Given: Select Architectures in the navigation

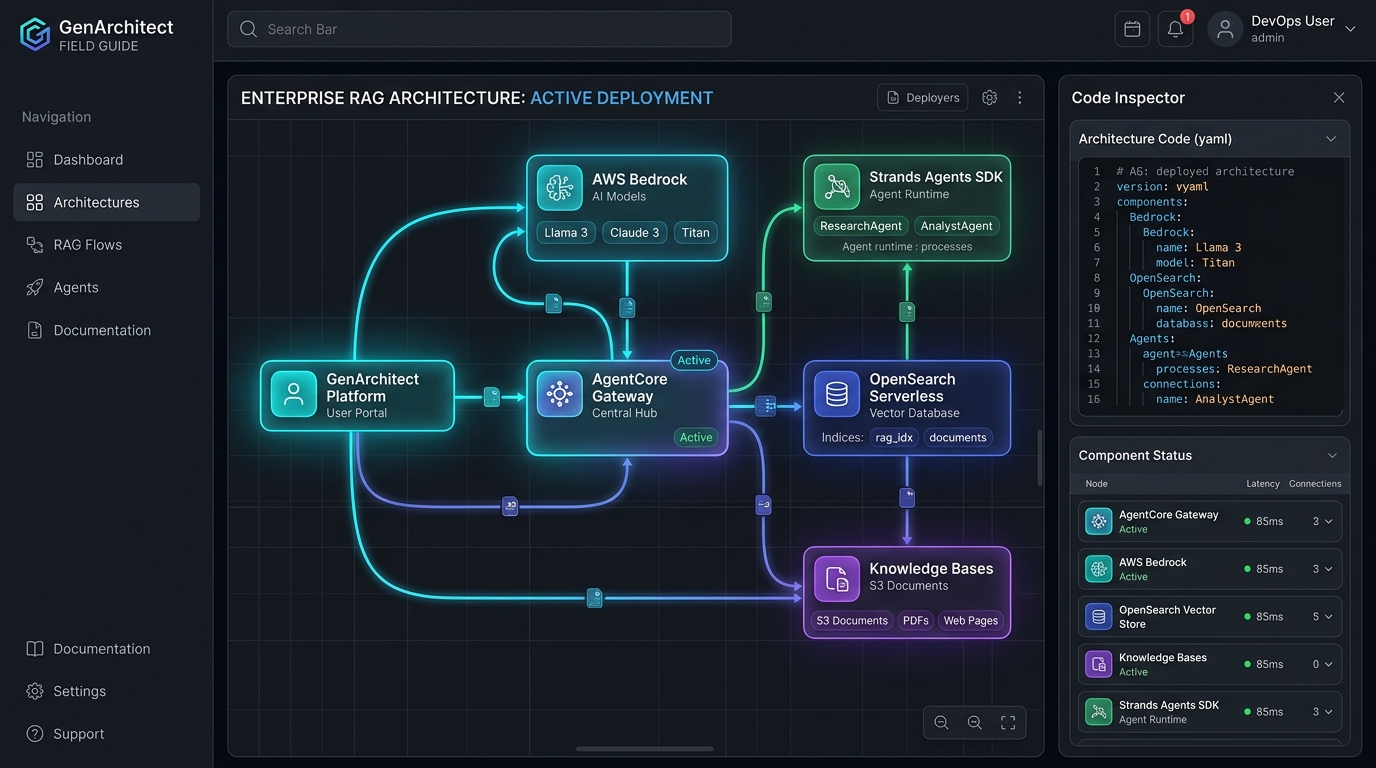Looking at the screenshot, I should click(x=107, y=202).
